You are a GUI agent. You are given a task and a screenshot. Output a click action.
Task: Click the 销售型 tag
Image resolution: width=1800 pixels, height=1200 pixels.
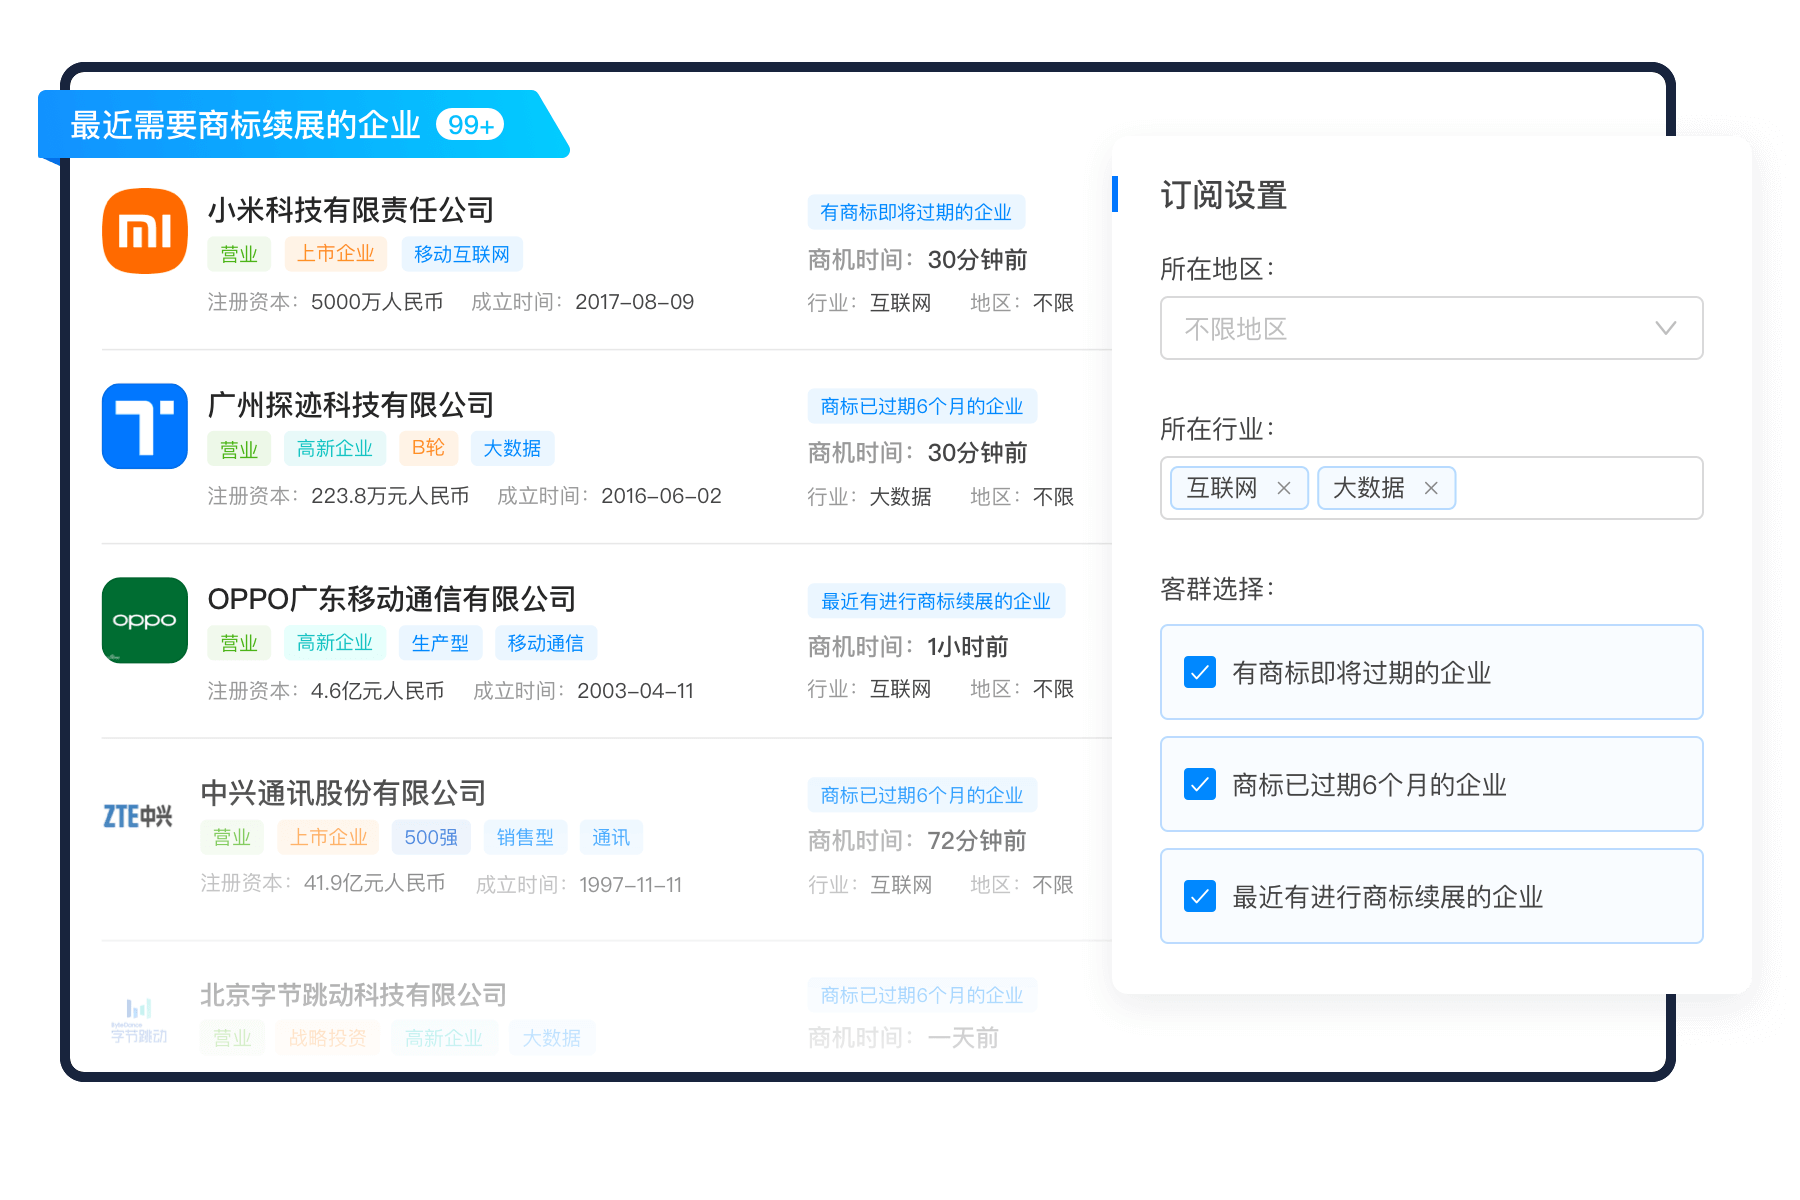[x=525, y=837]
